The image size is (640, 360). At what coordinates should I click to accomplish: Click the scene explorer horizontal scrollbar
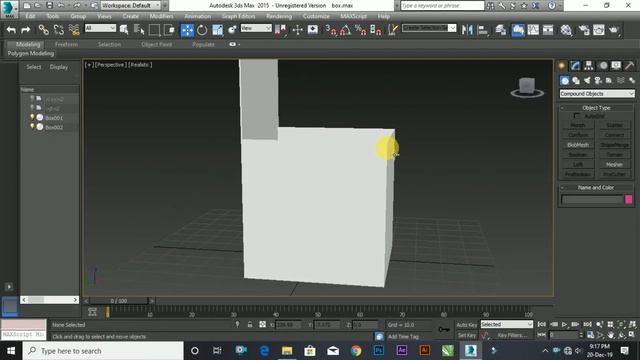click(49, 300)
